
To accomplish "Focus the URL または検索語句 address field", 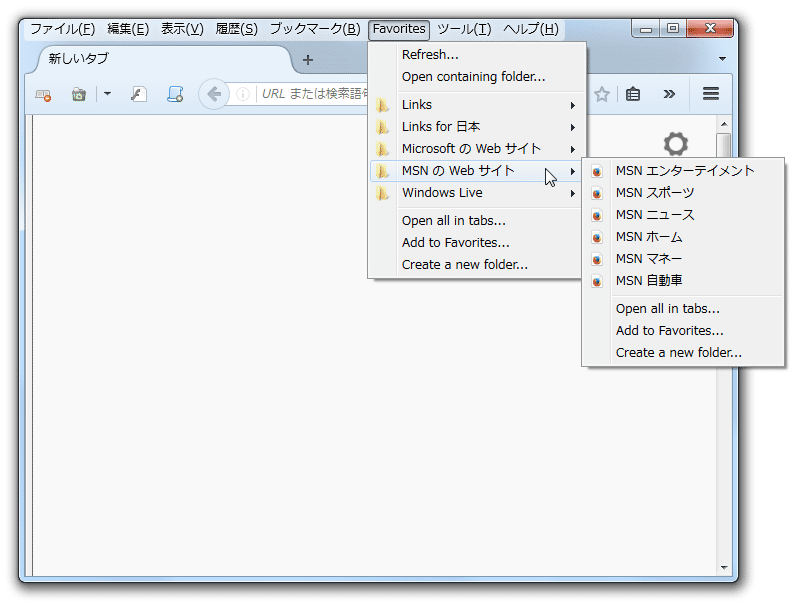I will [315, 94].
